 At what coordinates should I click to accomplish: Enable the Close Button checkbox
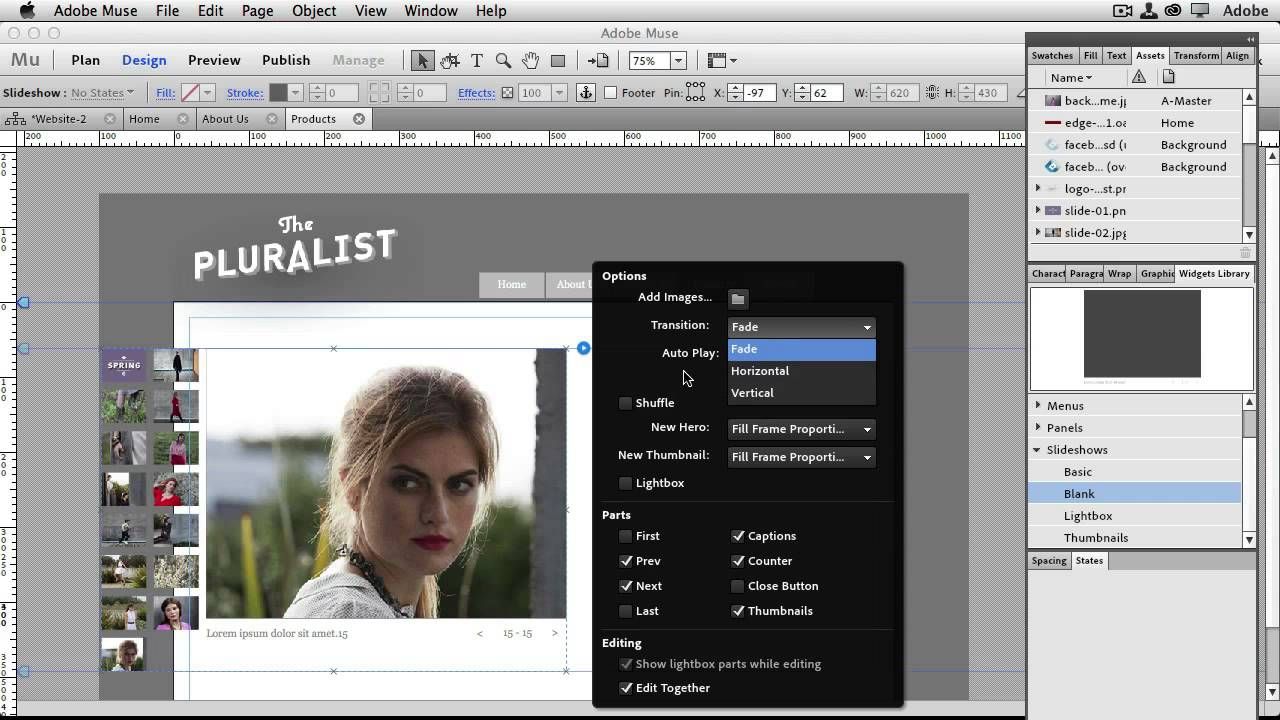click(738, 586)
